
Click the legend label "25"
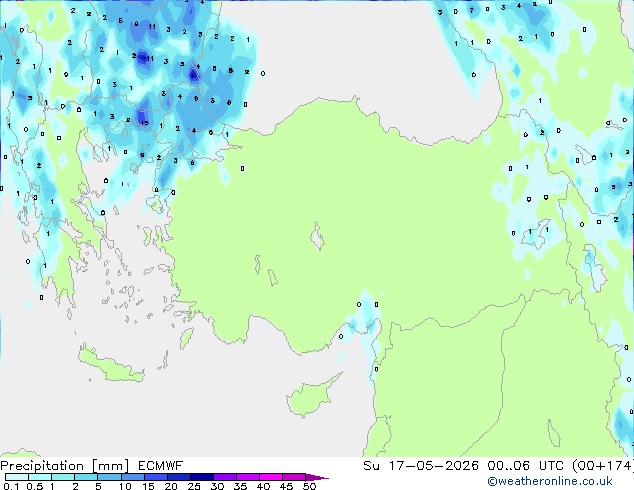point(194,486)
